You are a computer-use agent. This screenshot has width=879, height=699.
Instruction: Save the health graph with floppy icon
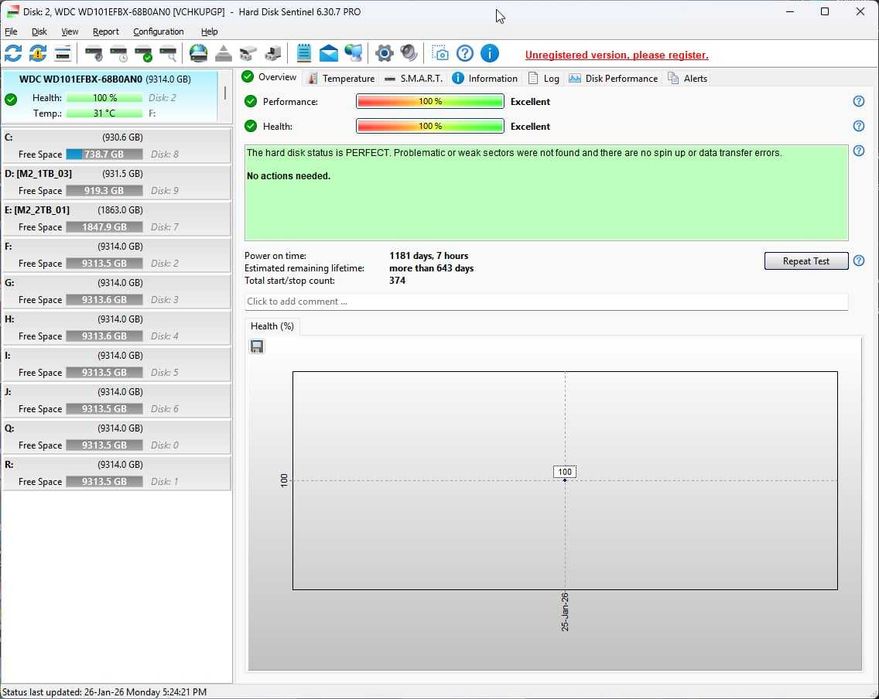257,347
